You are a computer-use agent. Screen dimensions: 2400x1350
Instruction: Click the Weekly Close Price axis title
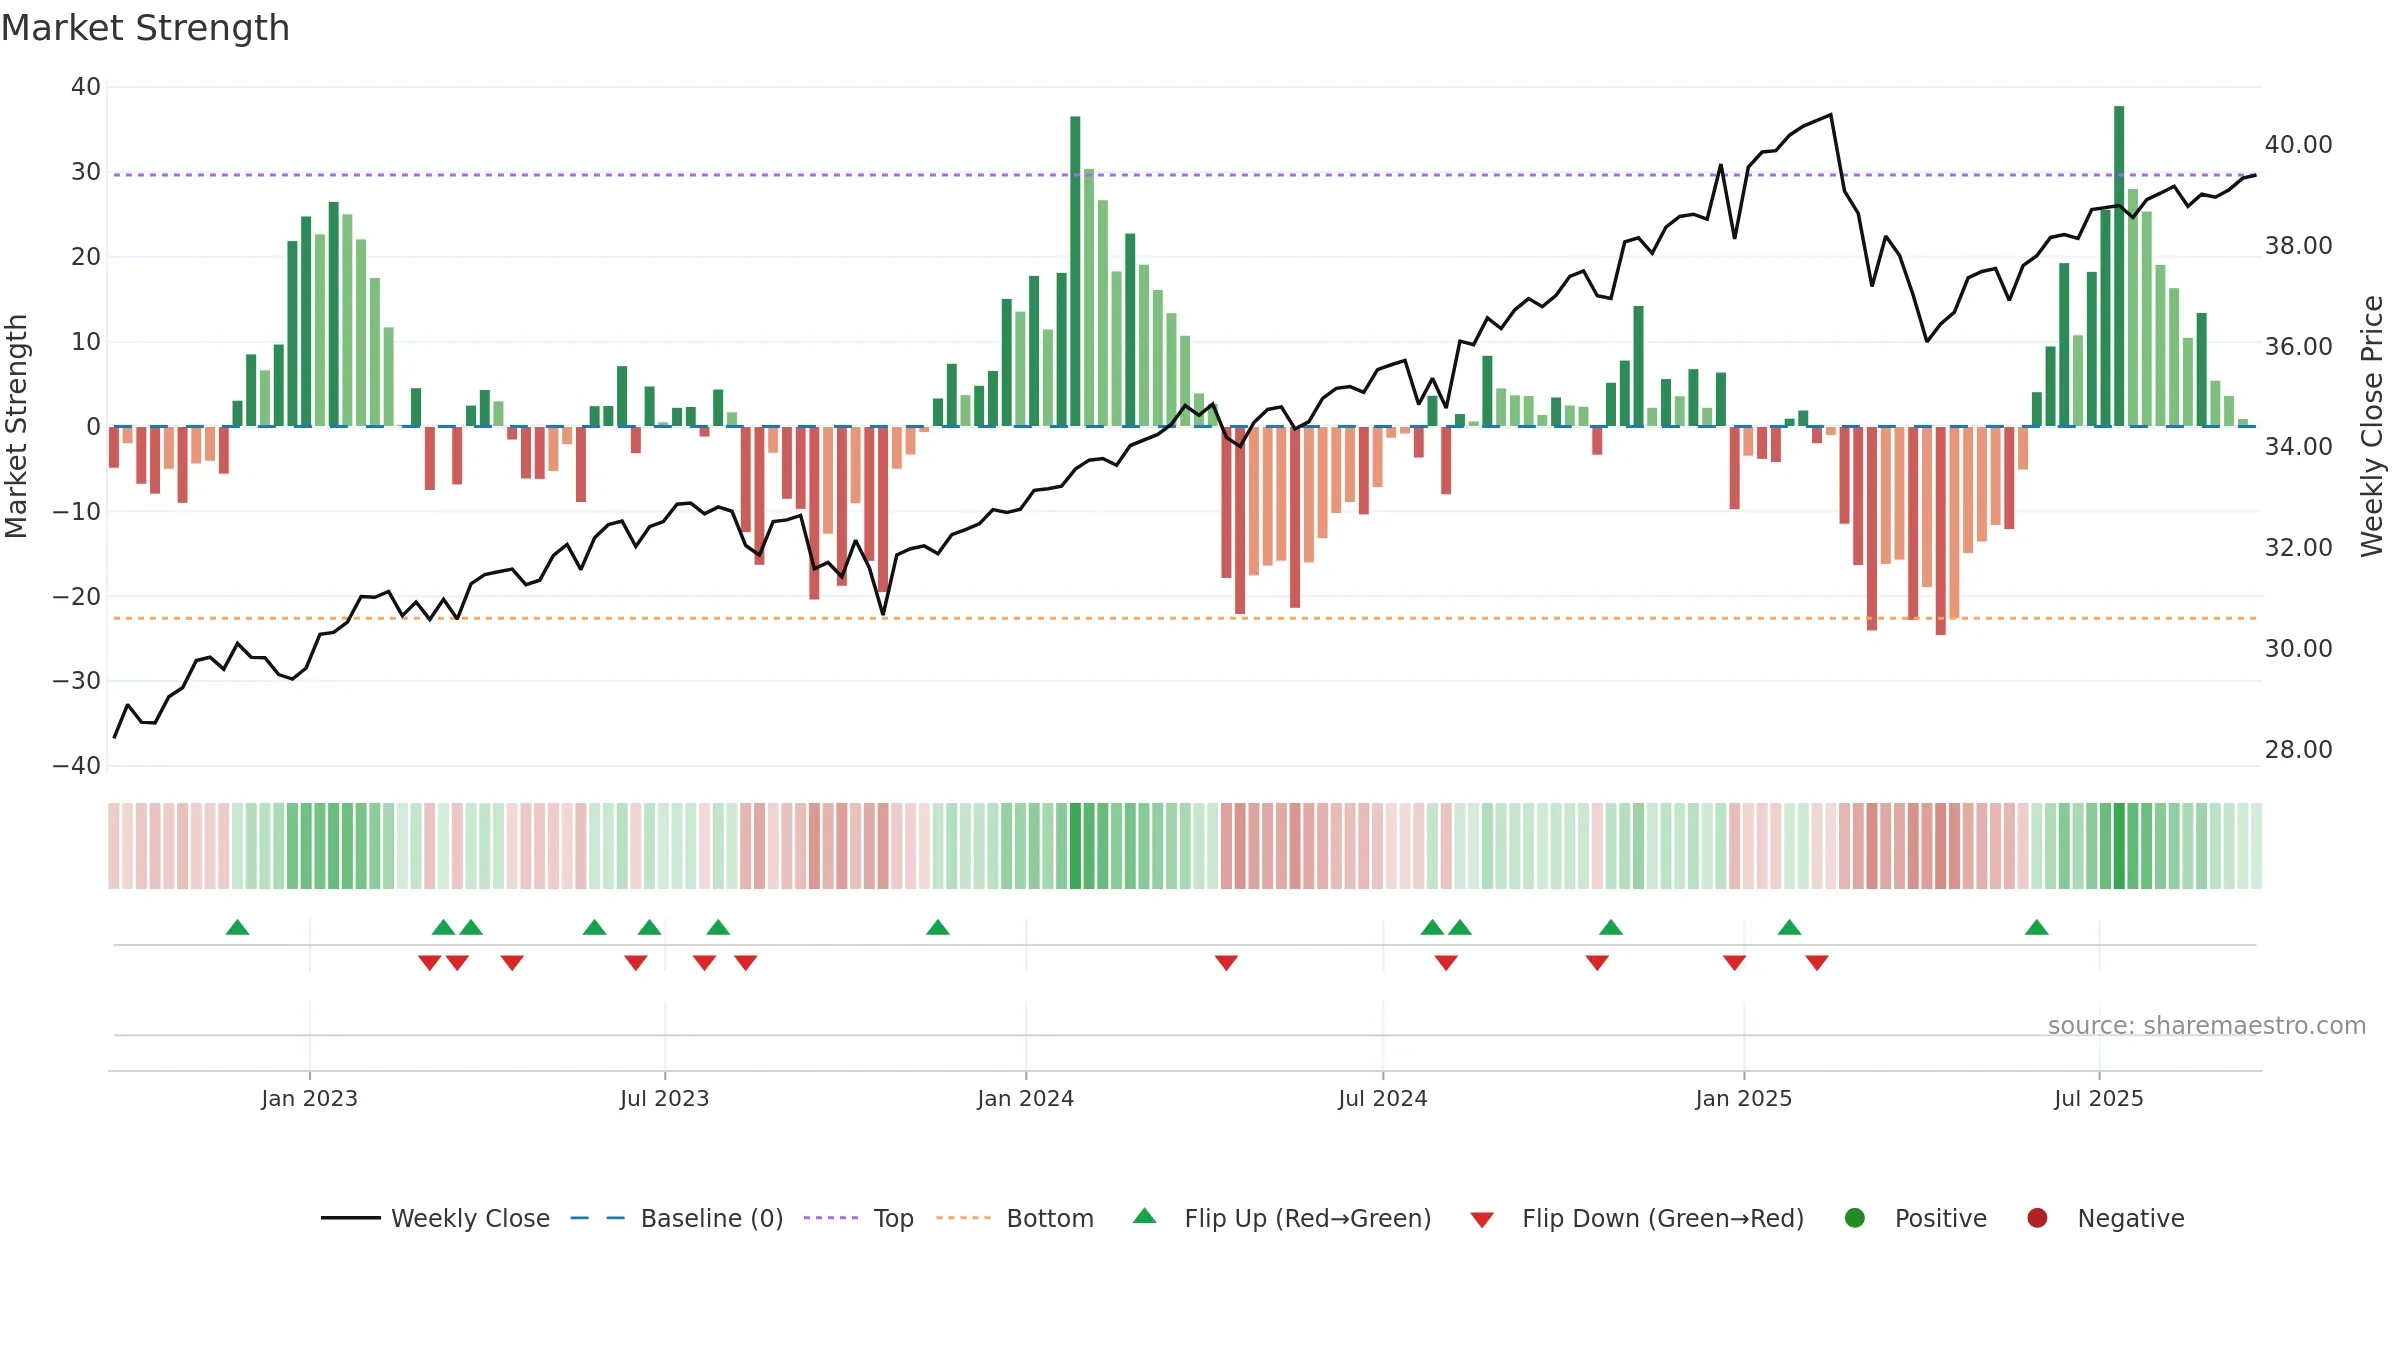pos(2371,426)
